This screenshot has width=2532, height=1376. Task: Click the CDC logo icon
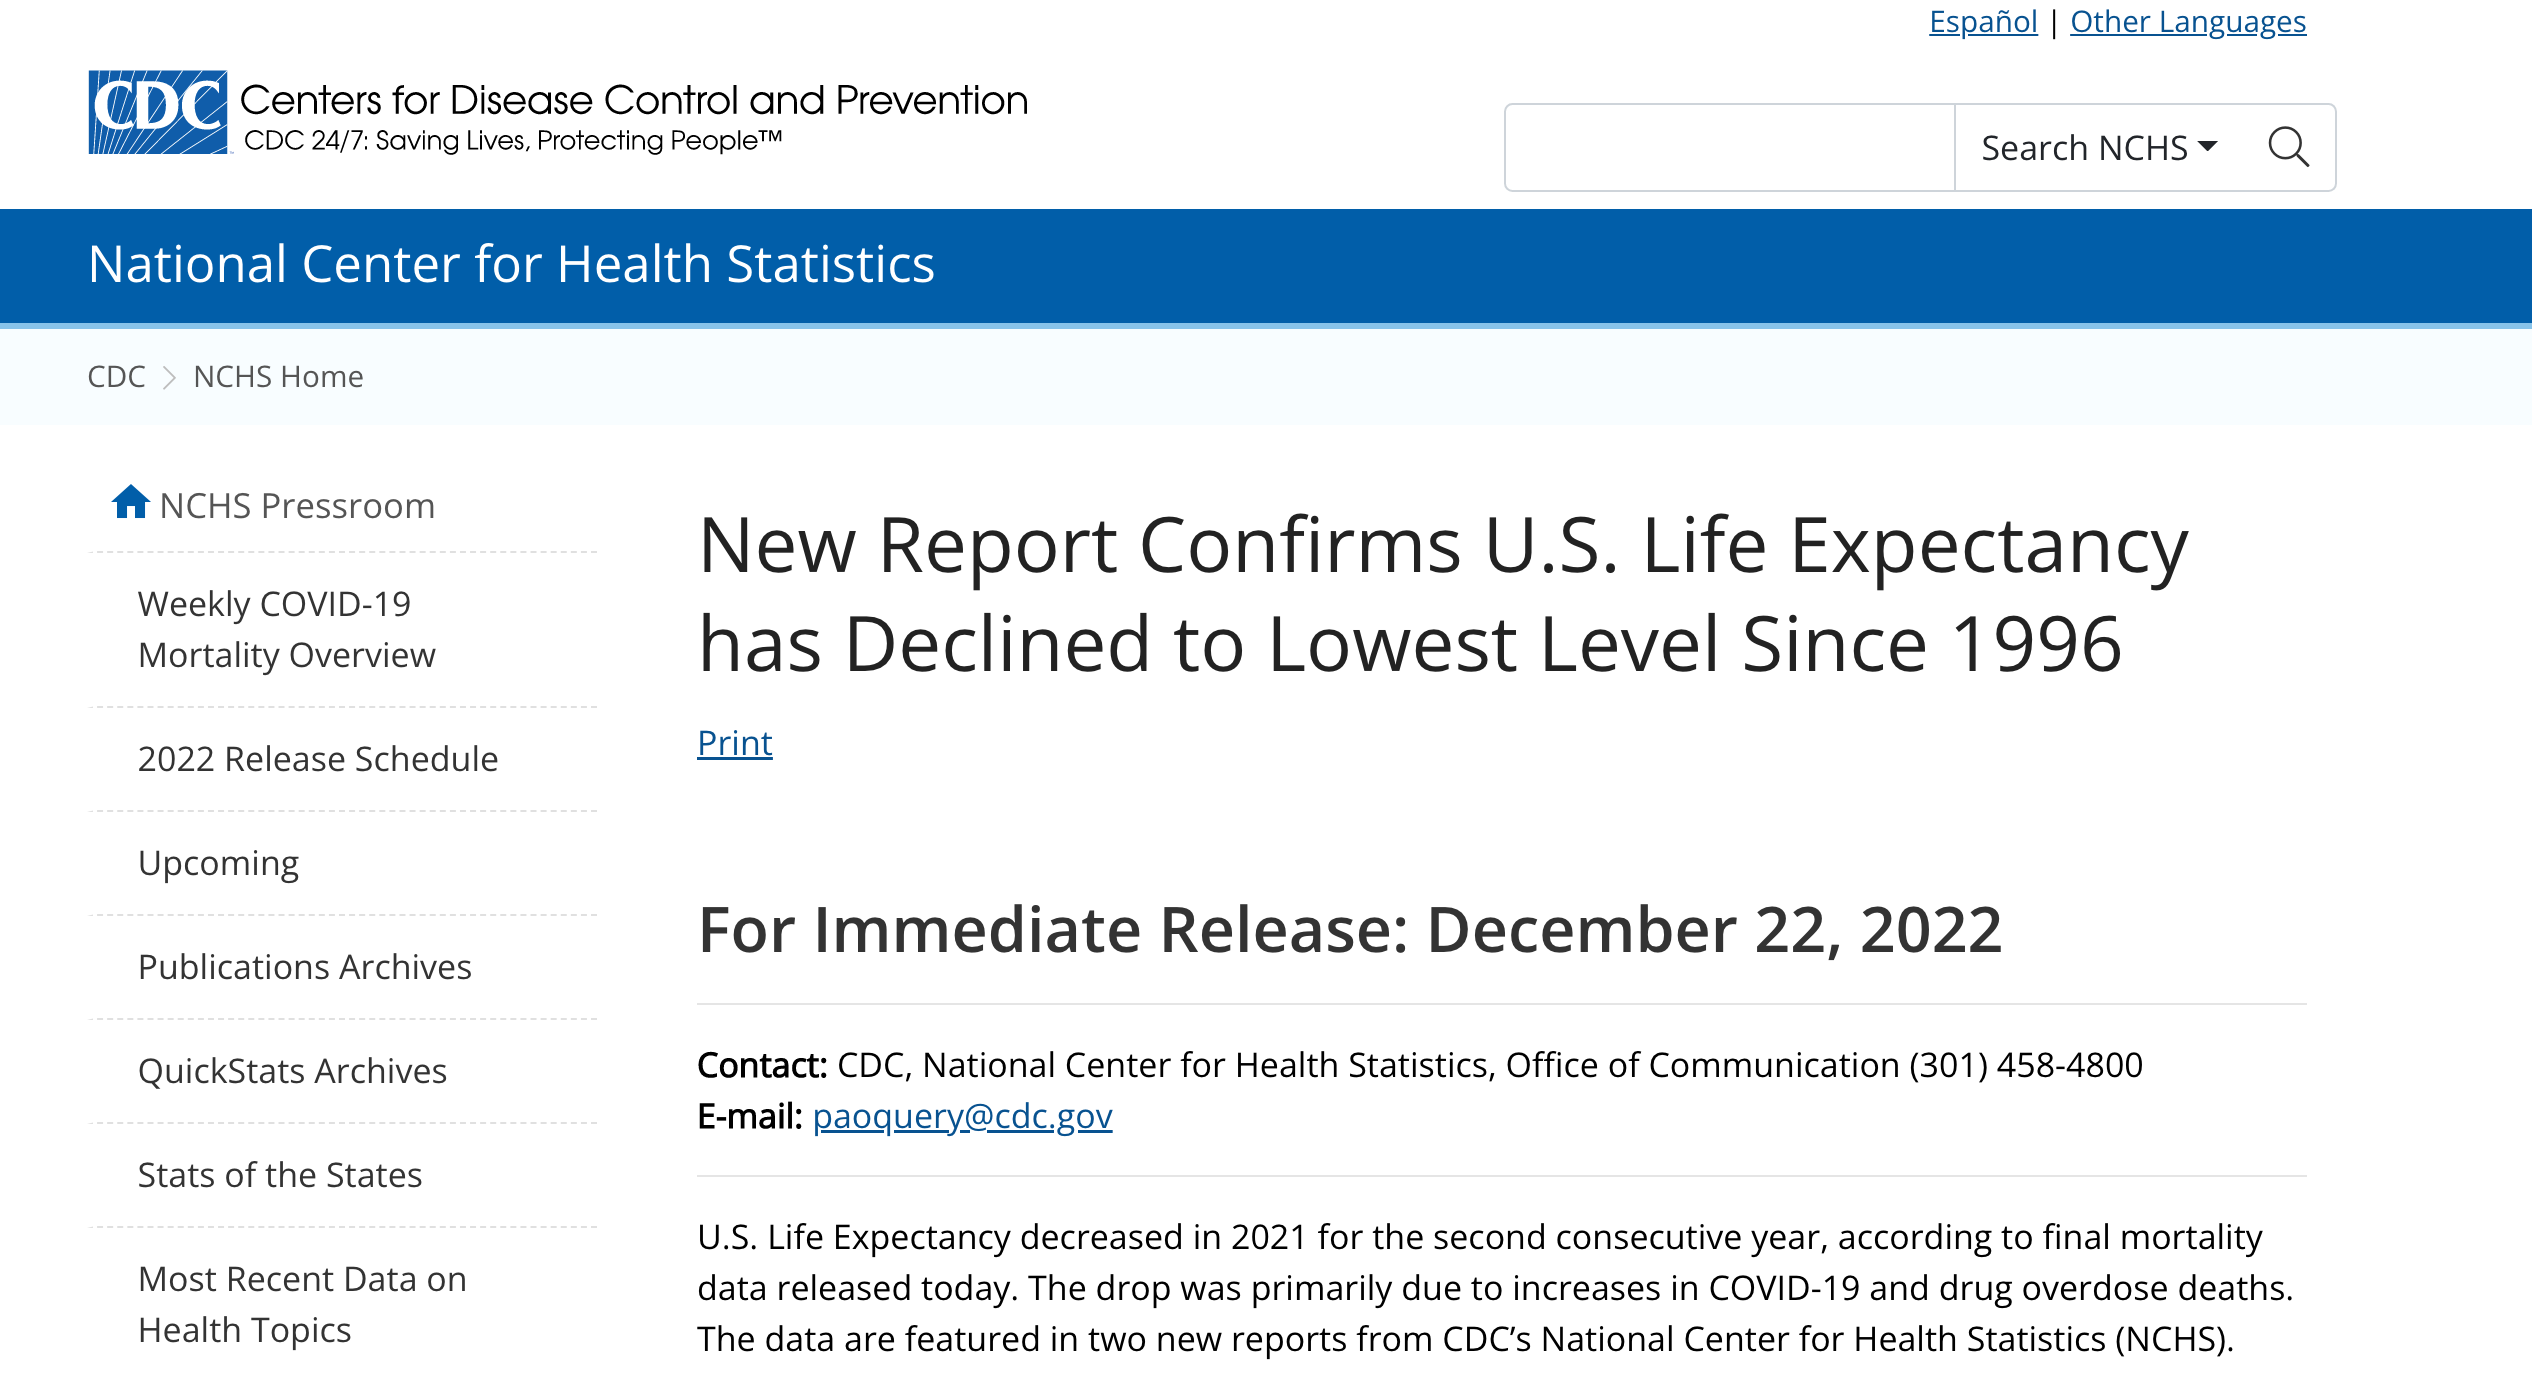click(158, 112)
